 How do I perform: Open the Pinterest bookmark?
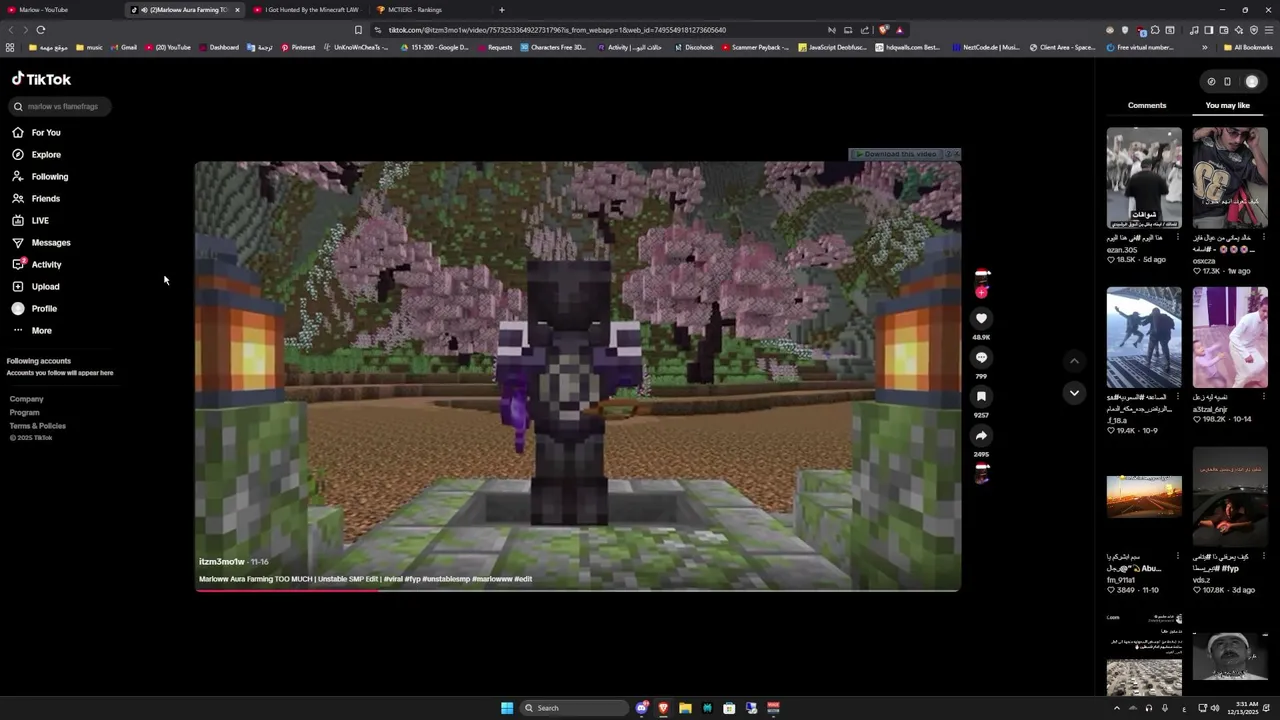coord(298,47)
